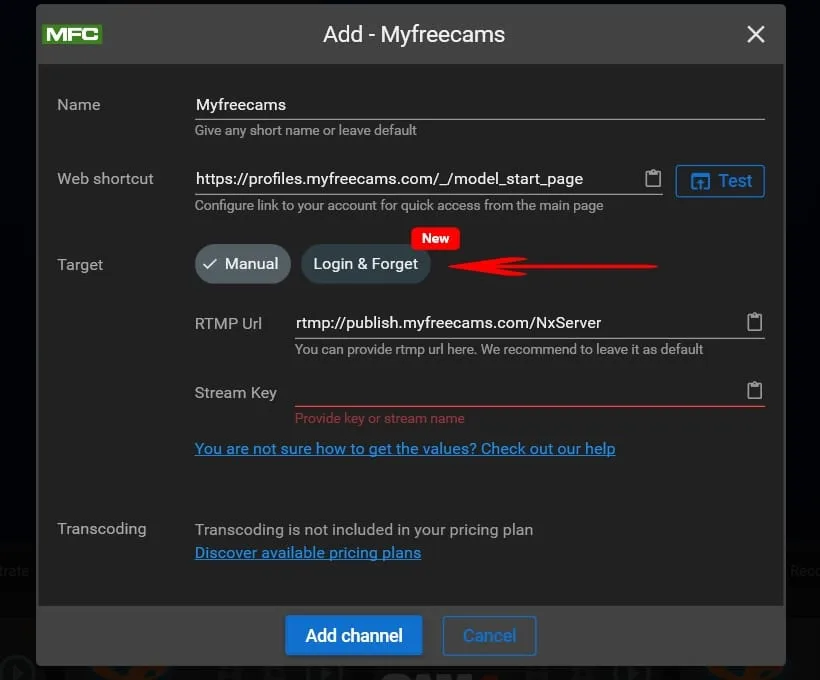The height and width of the screenshot is (680, 820).
Task: Click the Name label
Action: [x=78, y=105]
